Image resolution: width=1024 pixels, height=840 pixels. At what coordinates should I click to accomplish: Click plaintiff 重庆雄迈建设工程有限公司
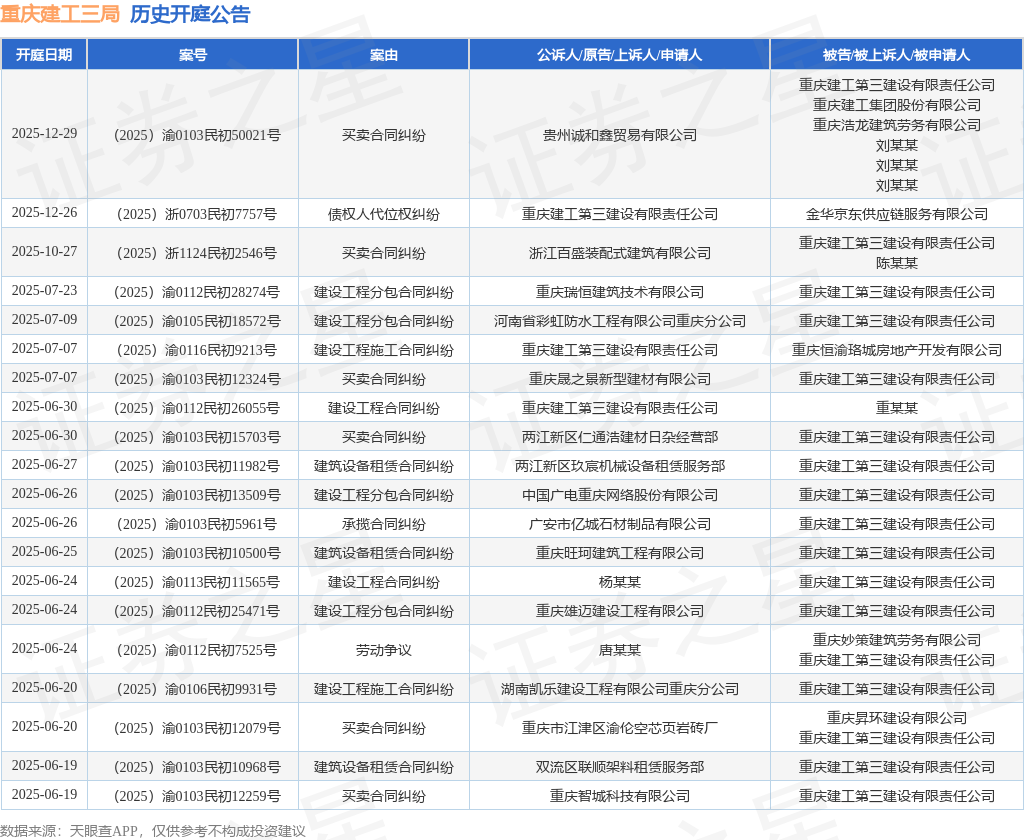619,611
